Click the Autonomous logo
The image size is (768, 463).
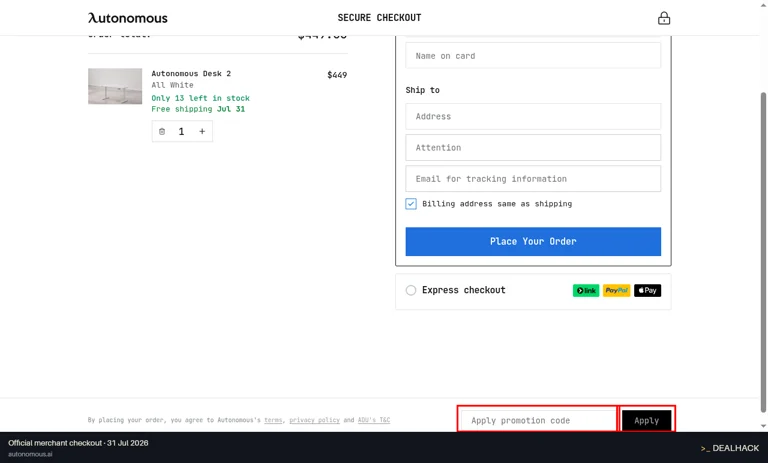(127, 18)
